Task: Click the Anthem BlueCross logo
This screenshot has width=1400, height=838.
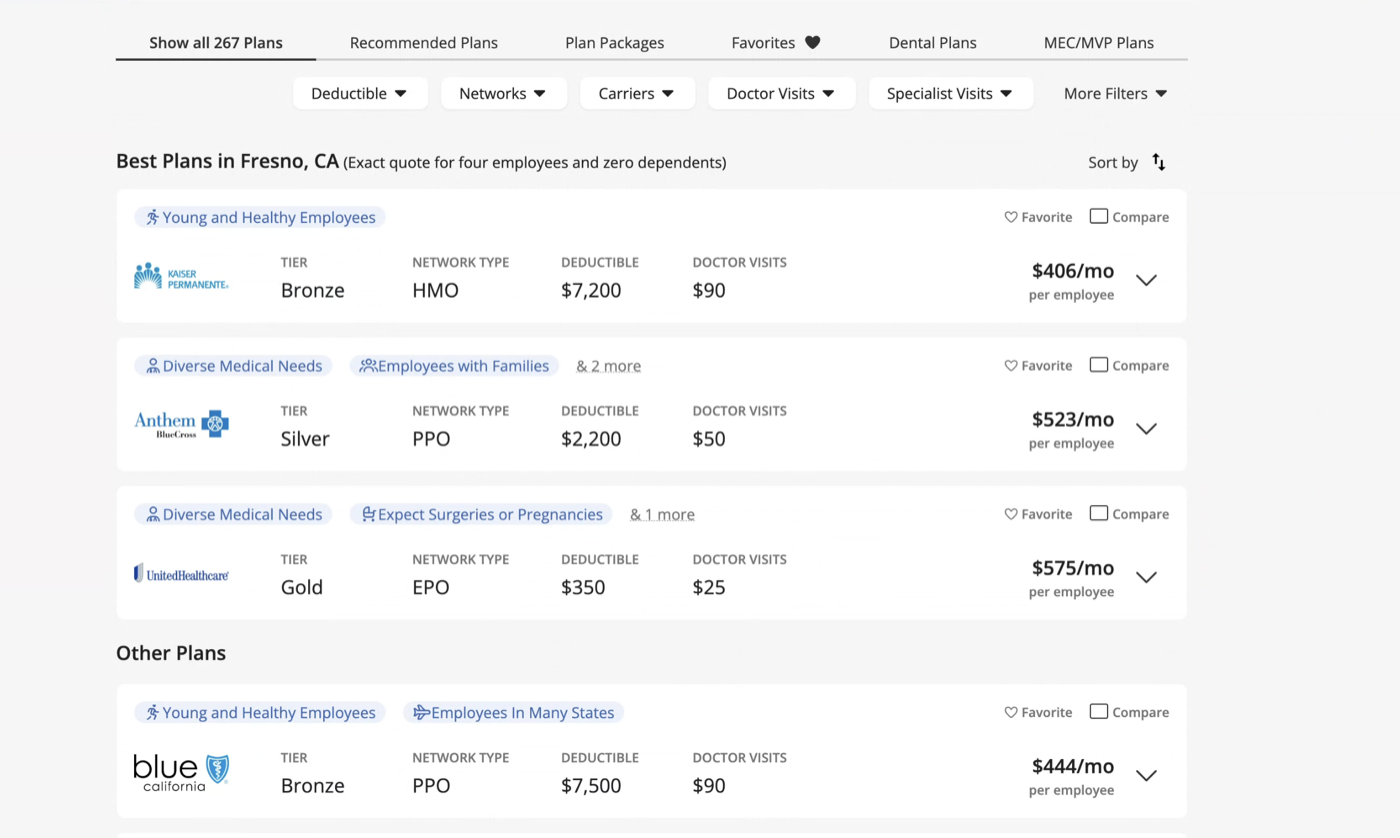Action: point(181,424)
